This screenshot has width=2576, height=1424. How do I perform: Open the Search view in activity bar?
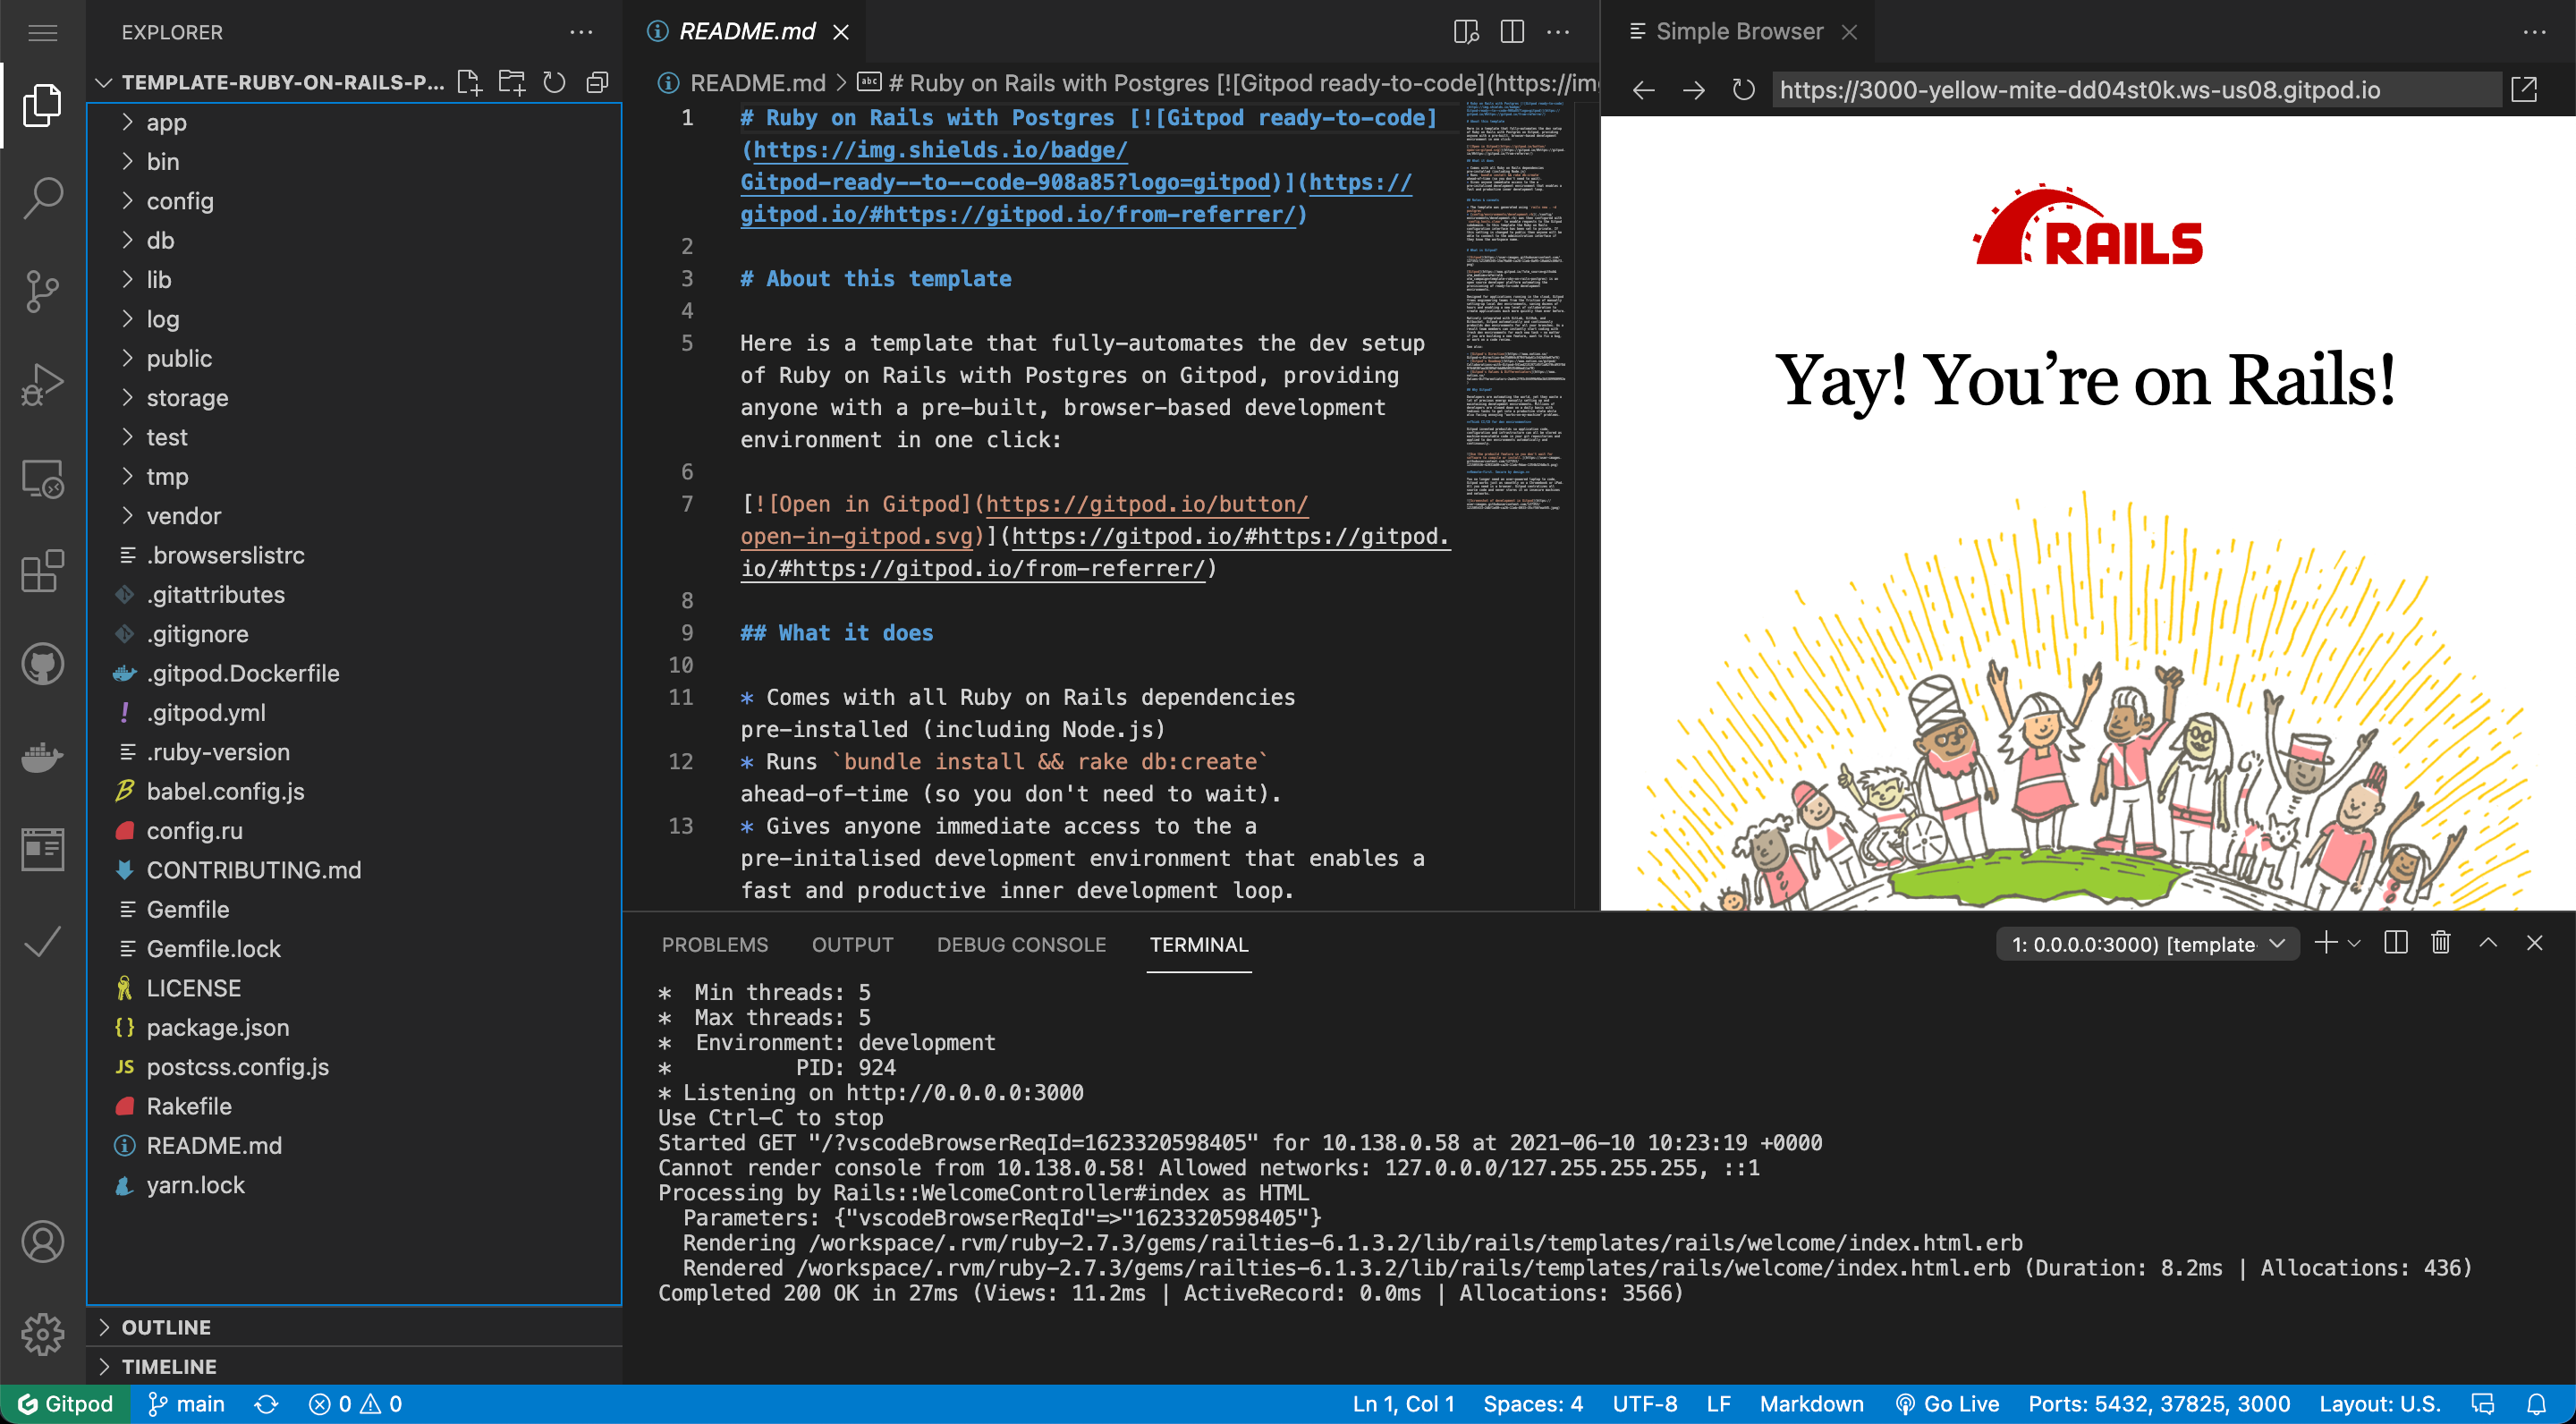click(42, 198)
